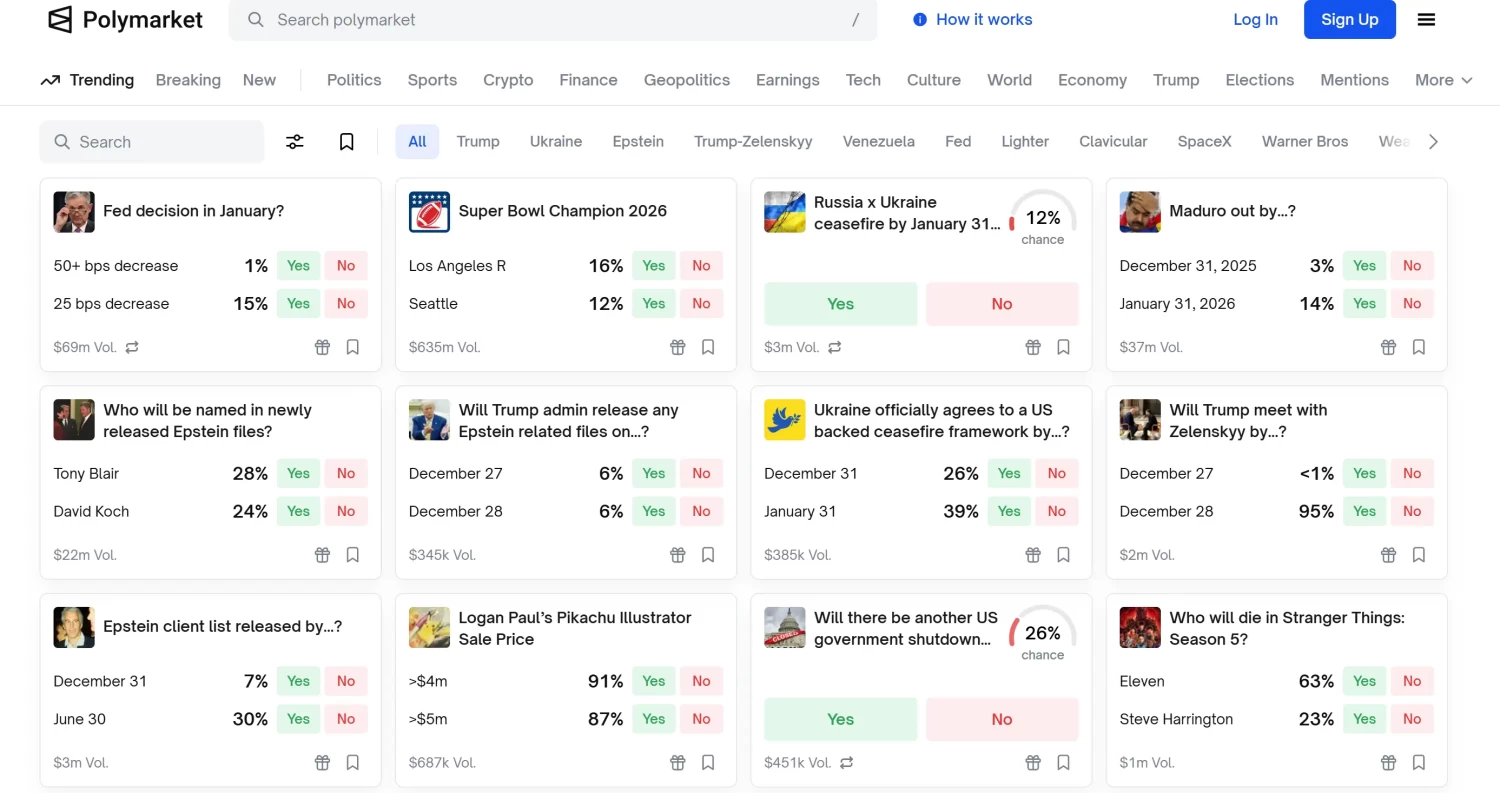Image resolution: width=1500 pixels, height=793 pixels.
Task: Bookmark the Stranger Things Season 5 market
Action: [x=1419, y=762]
